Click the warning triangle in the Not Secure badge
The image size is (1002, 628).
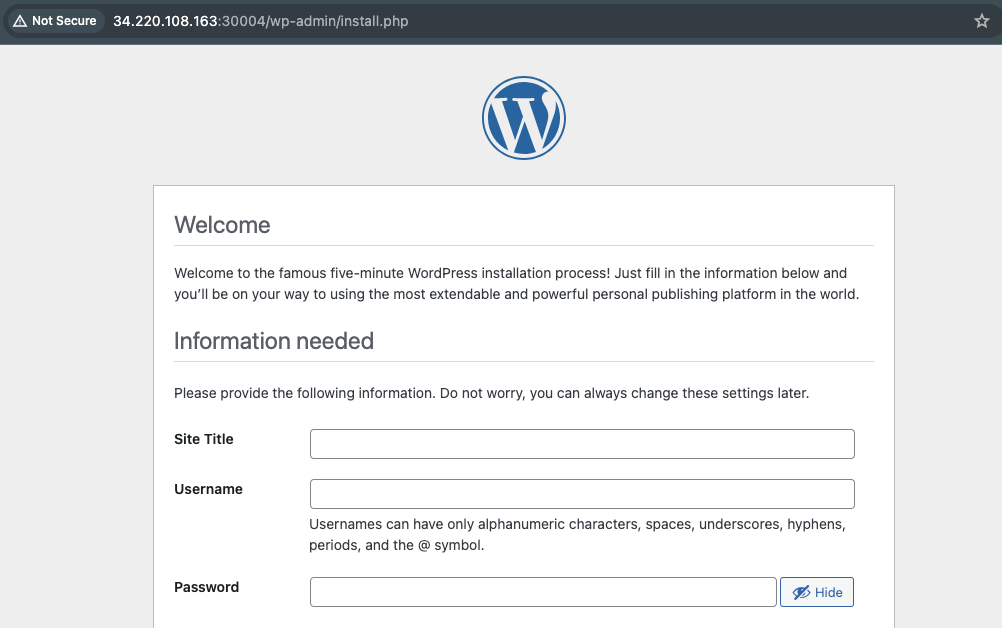[20, 20]
